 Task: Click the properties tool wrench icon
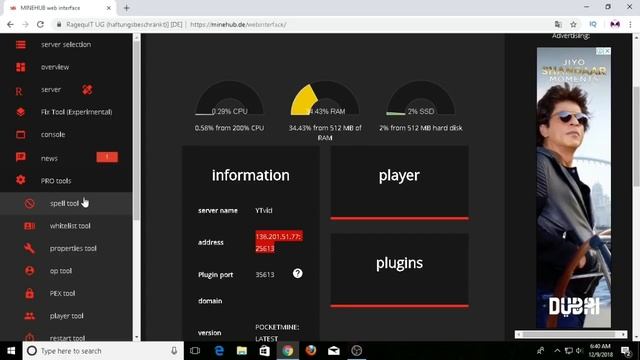(x=29, y=248)
